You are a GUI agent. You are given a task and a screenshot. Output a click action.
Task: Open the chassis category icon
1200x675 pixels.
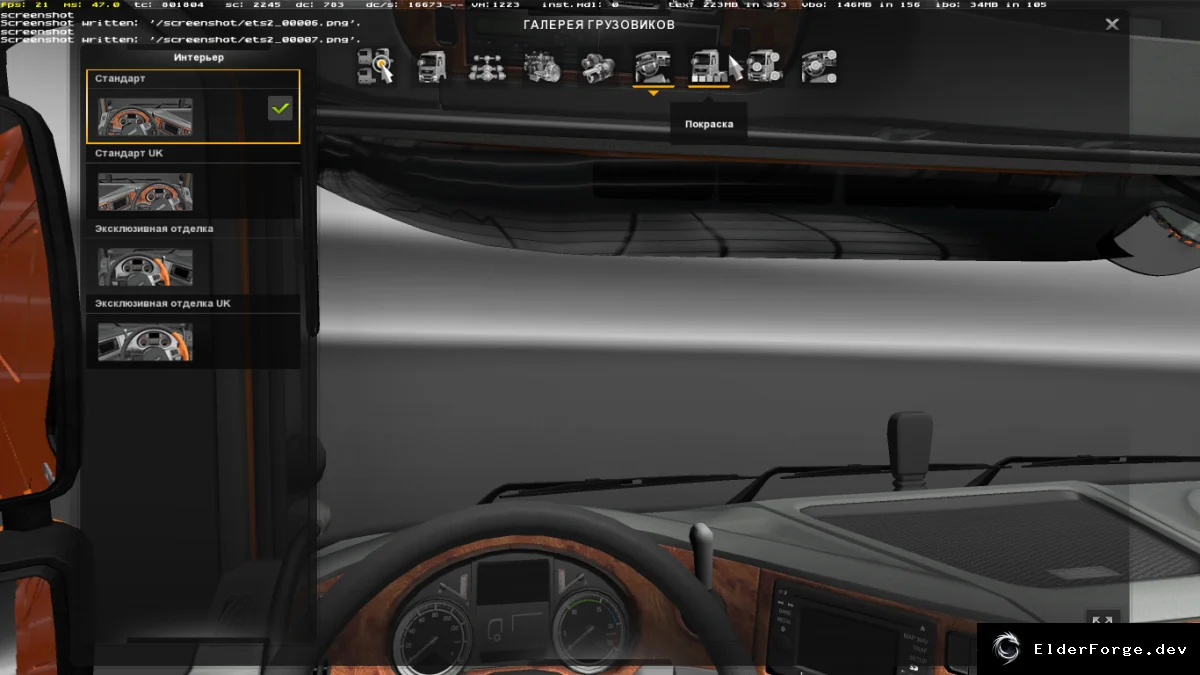click(x=487, y=67)
